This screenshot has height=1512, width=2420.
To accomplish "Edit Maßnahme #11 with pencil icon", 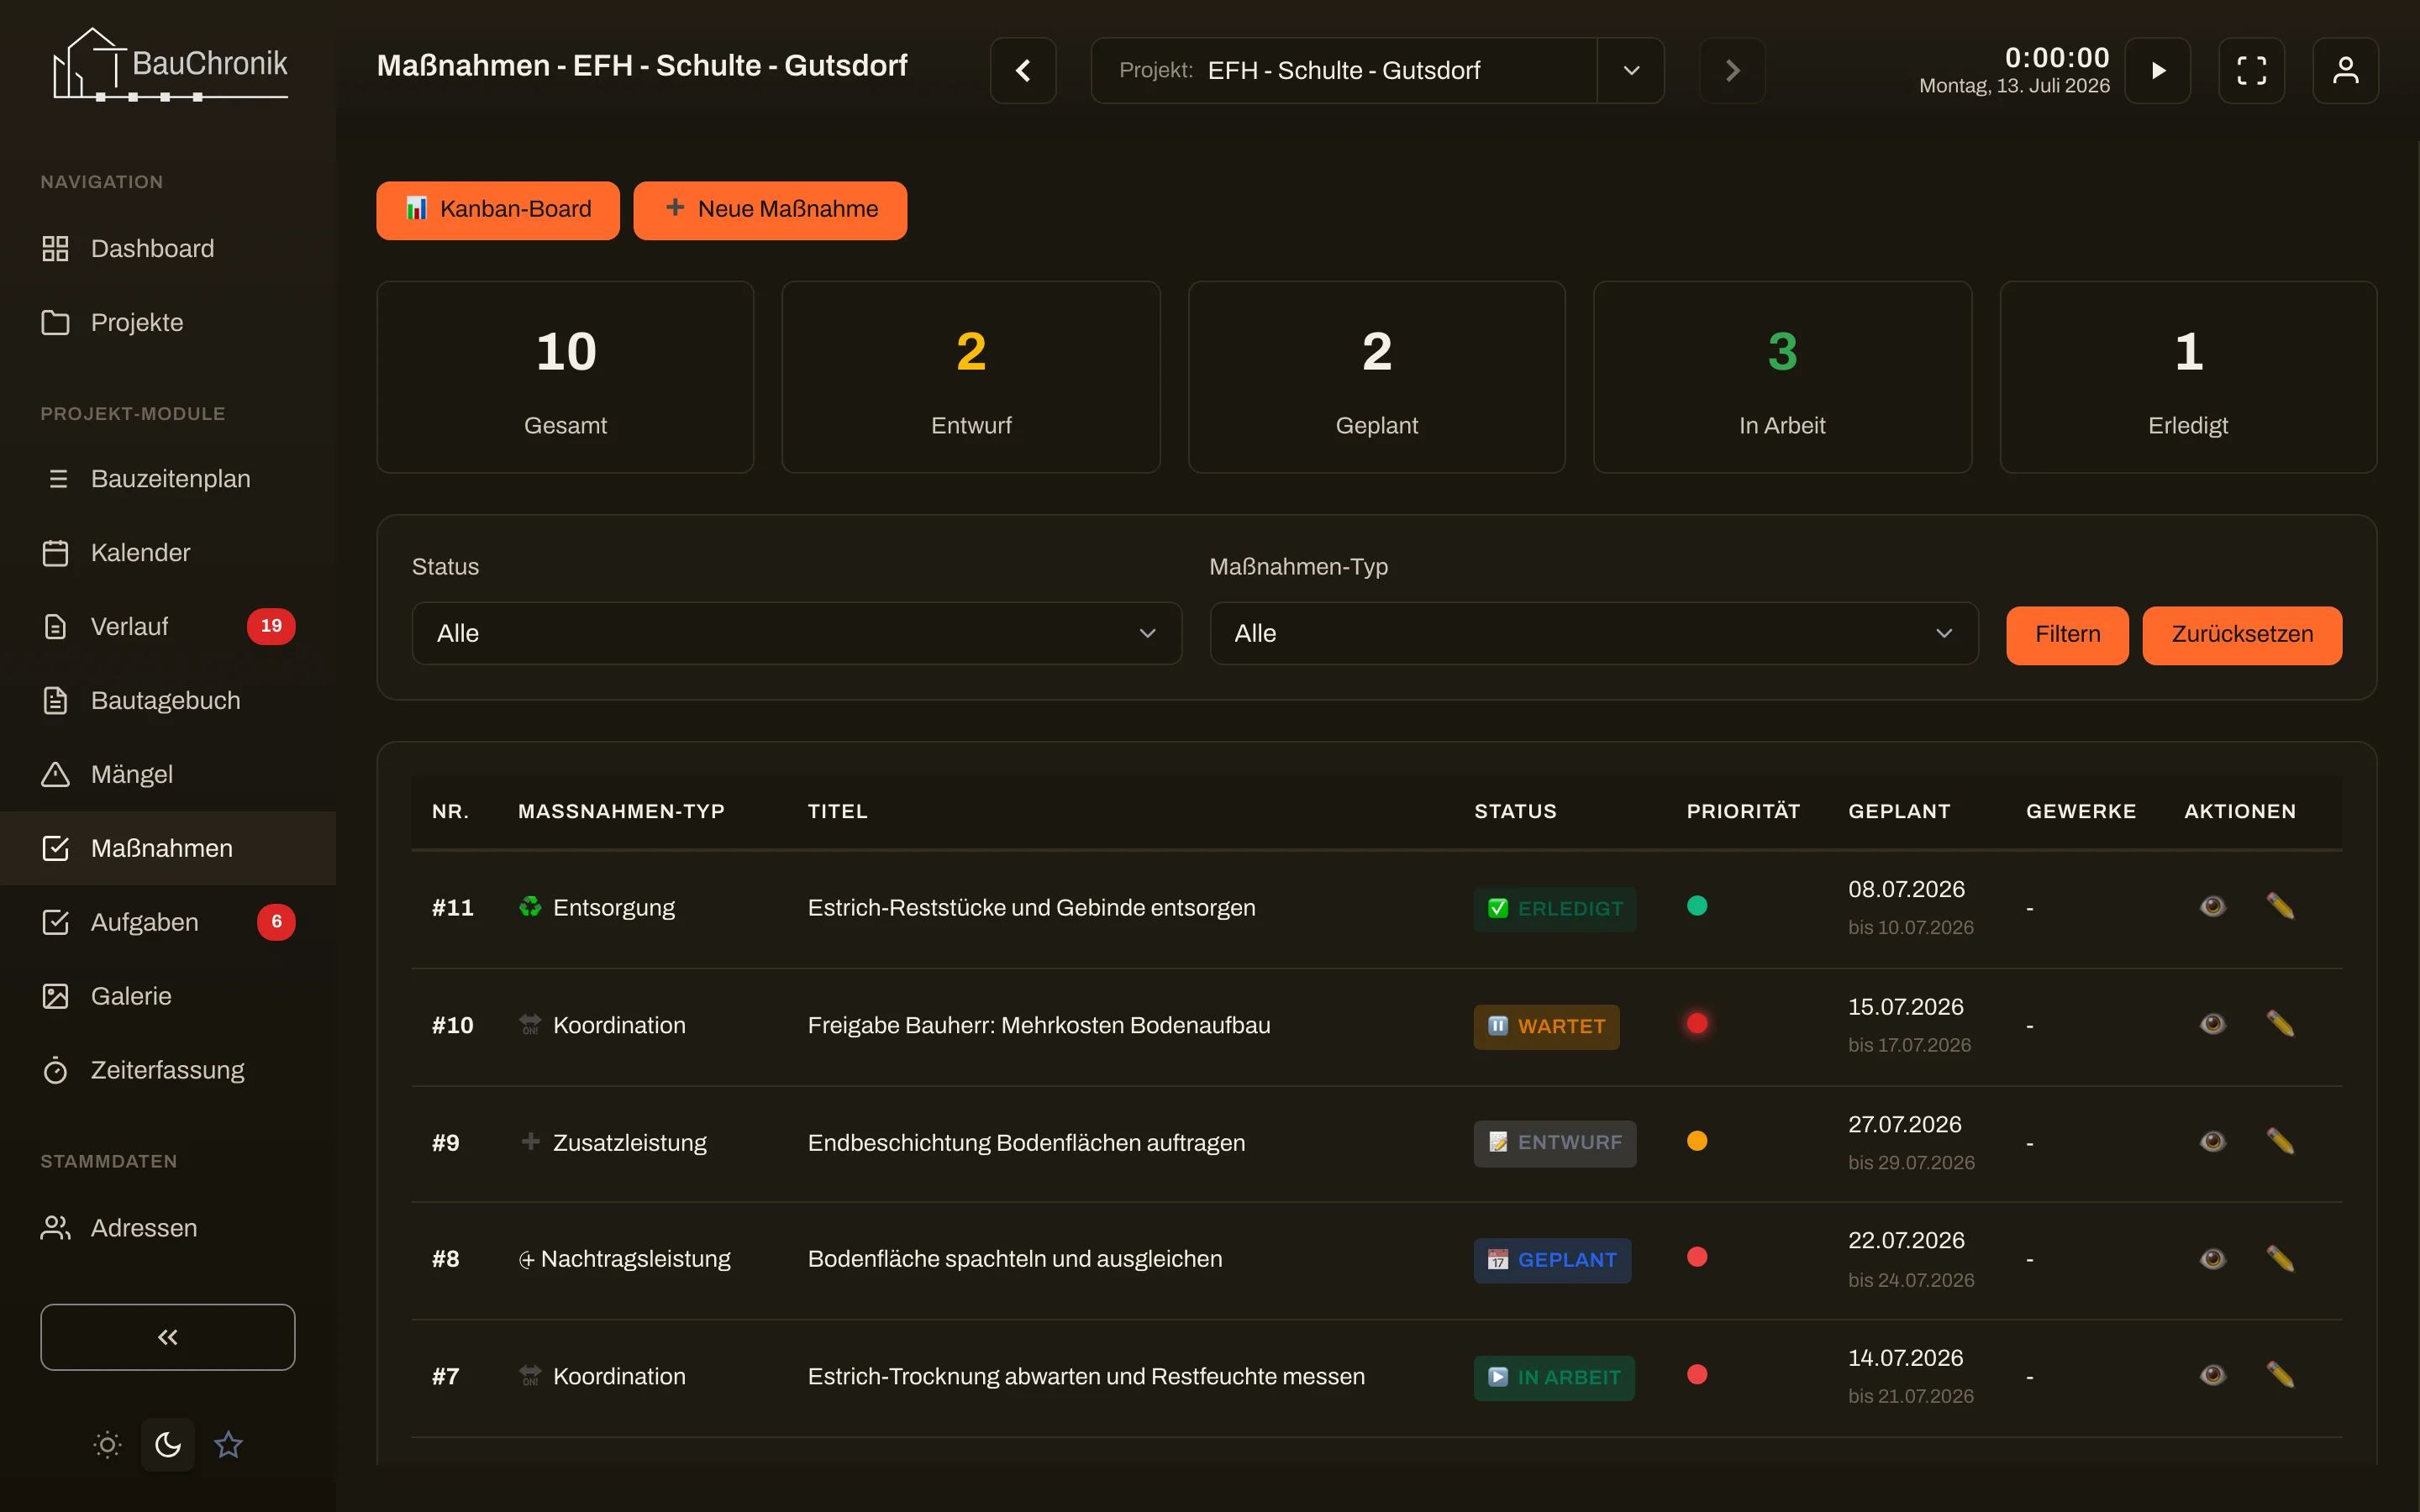I will point(2280,907).
